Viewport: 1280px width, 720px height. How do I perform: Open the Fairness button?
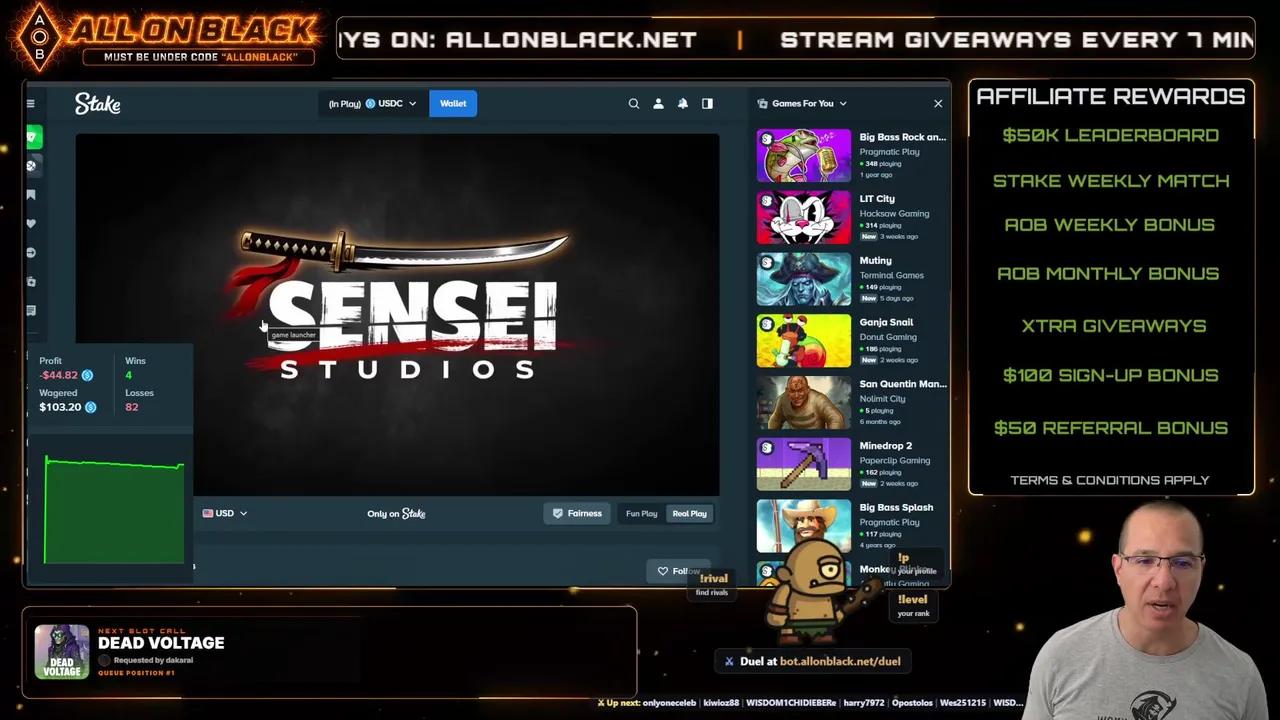[x=577, y=514]
